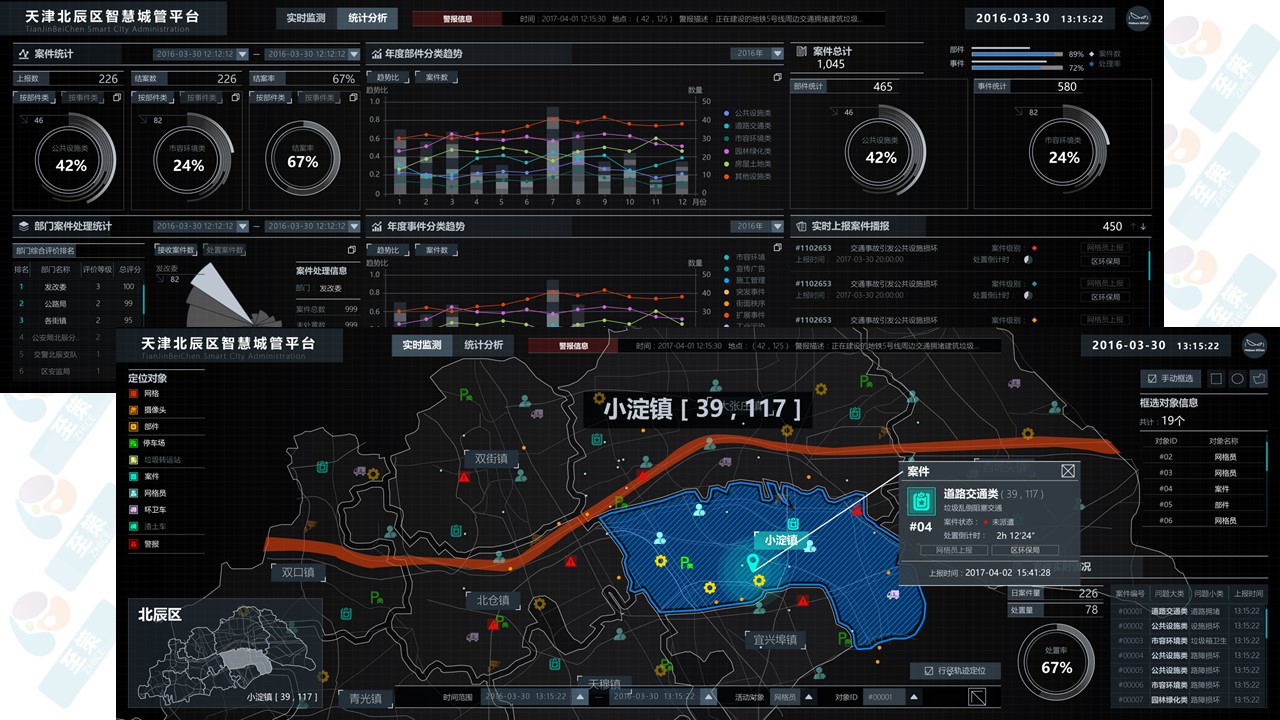This screenshot has width=1280, height=720.
Task: Switch to the 实时监测 tab in the top window
Action: 306,18
